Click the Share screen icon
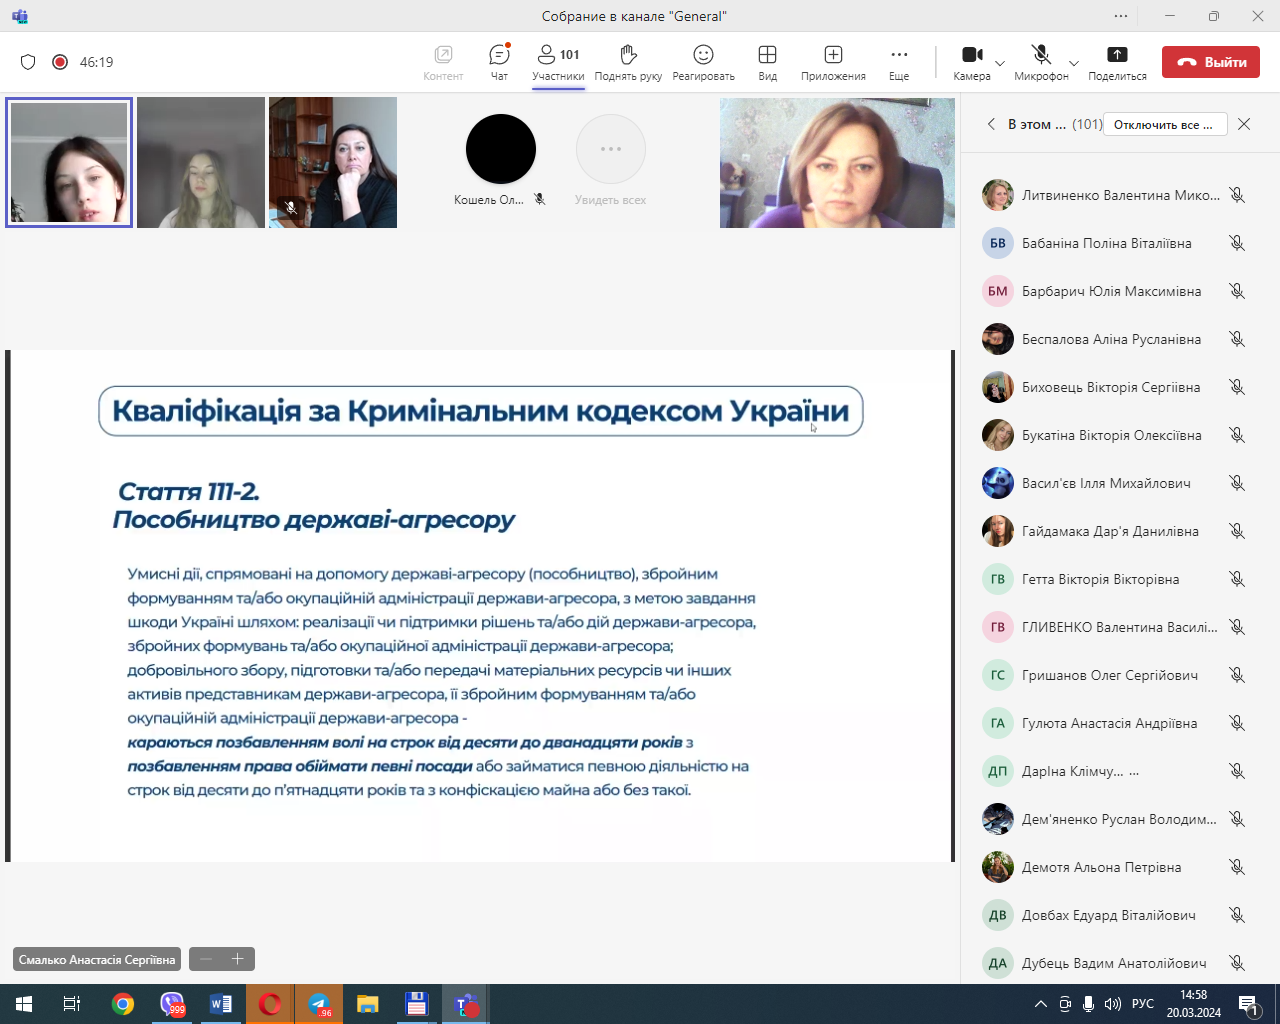The image size is (1280, 1024). point(1117,55)
